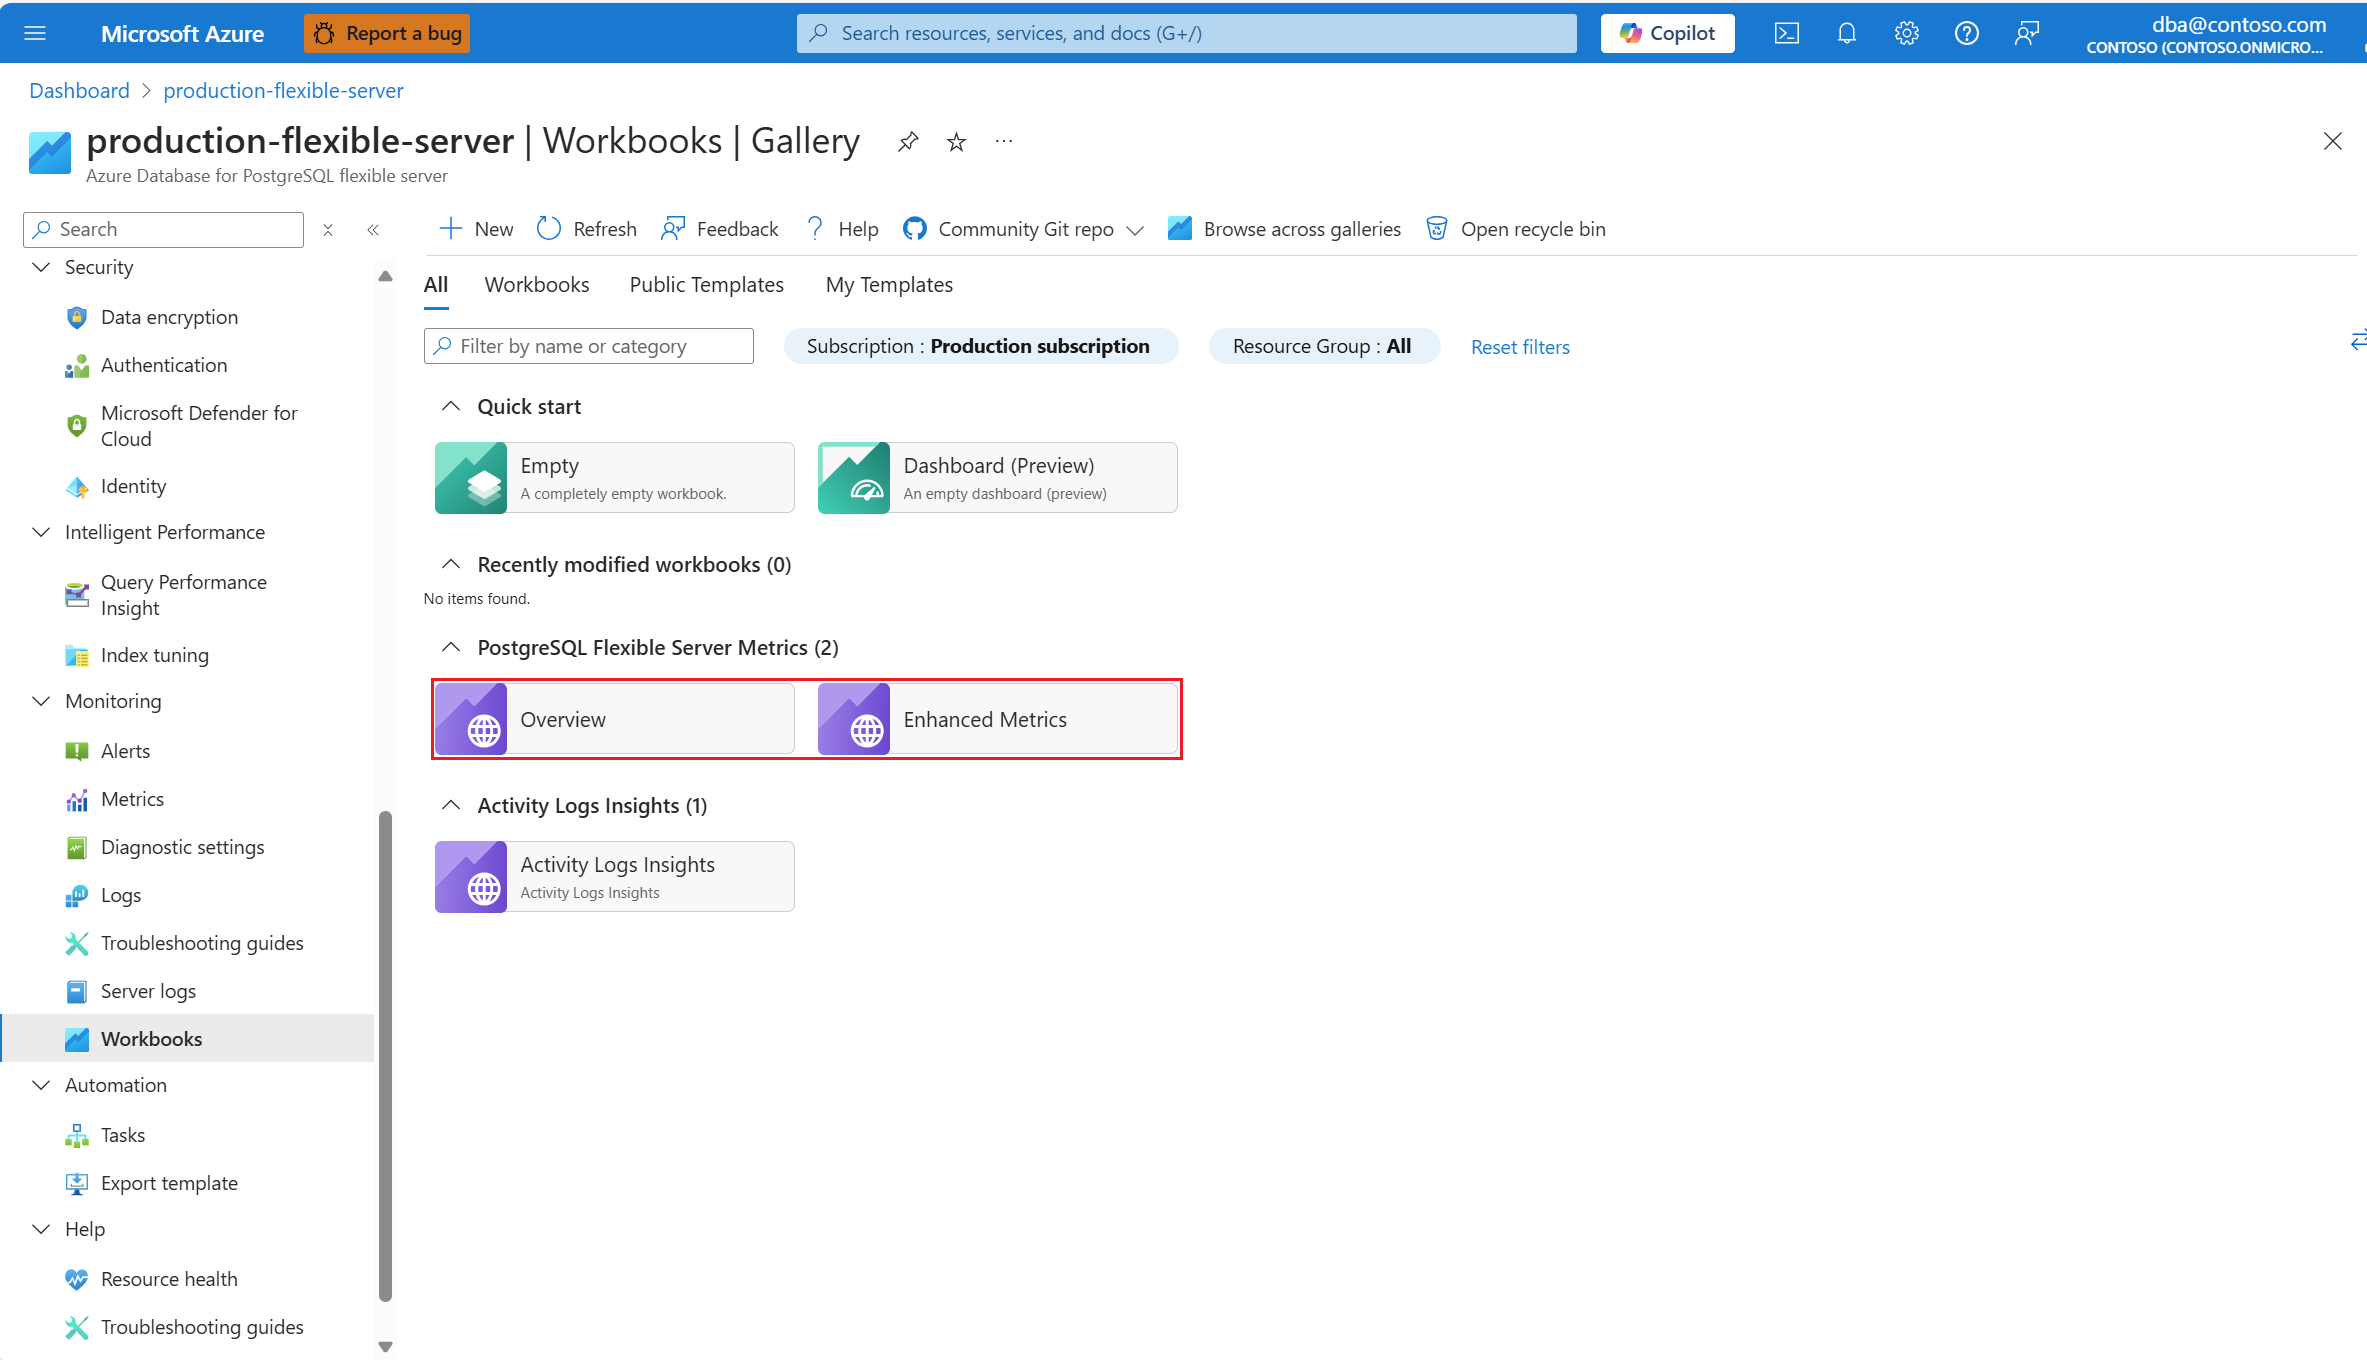Click the notifications bell icon
2367x1360 pixels.
[x=1846, y=33]
